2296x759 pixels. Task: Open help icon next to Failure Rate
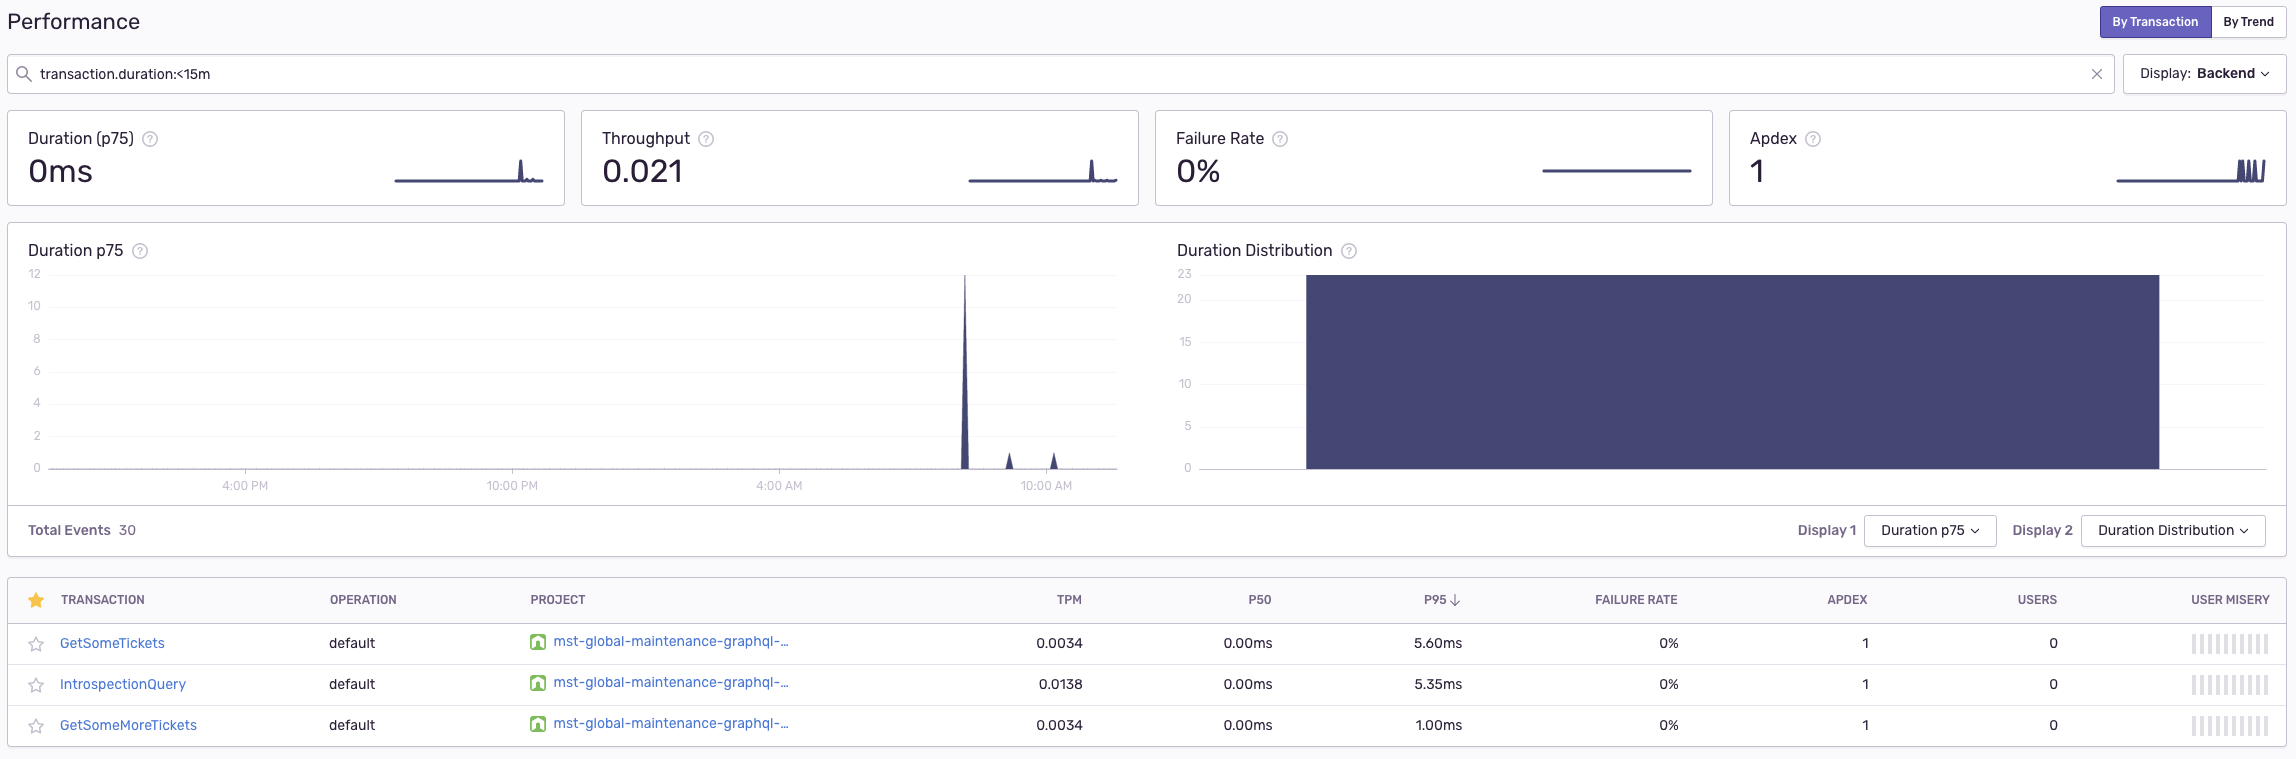tap(1280, 139)
